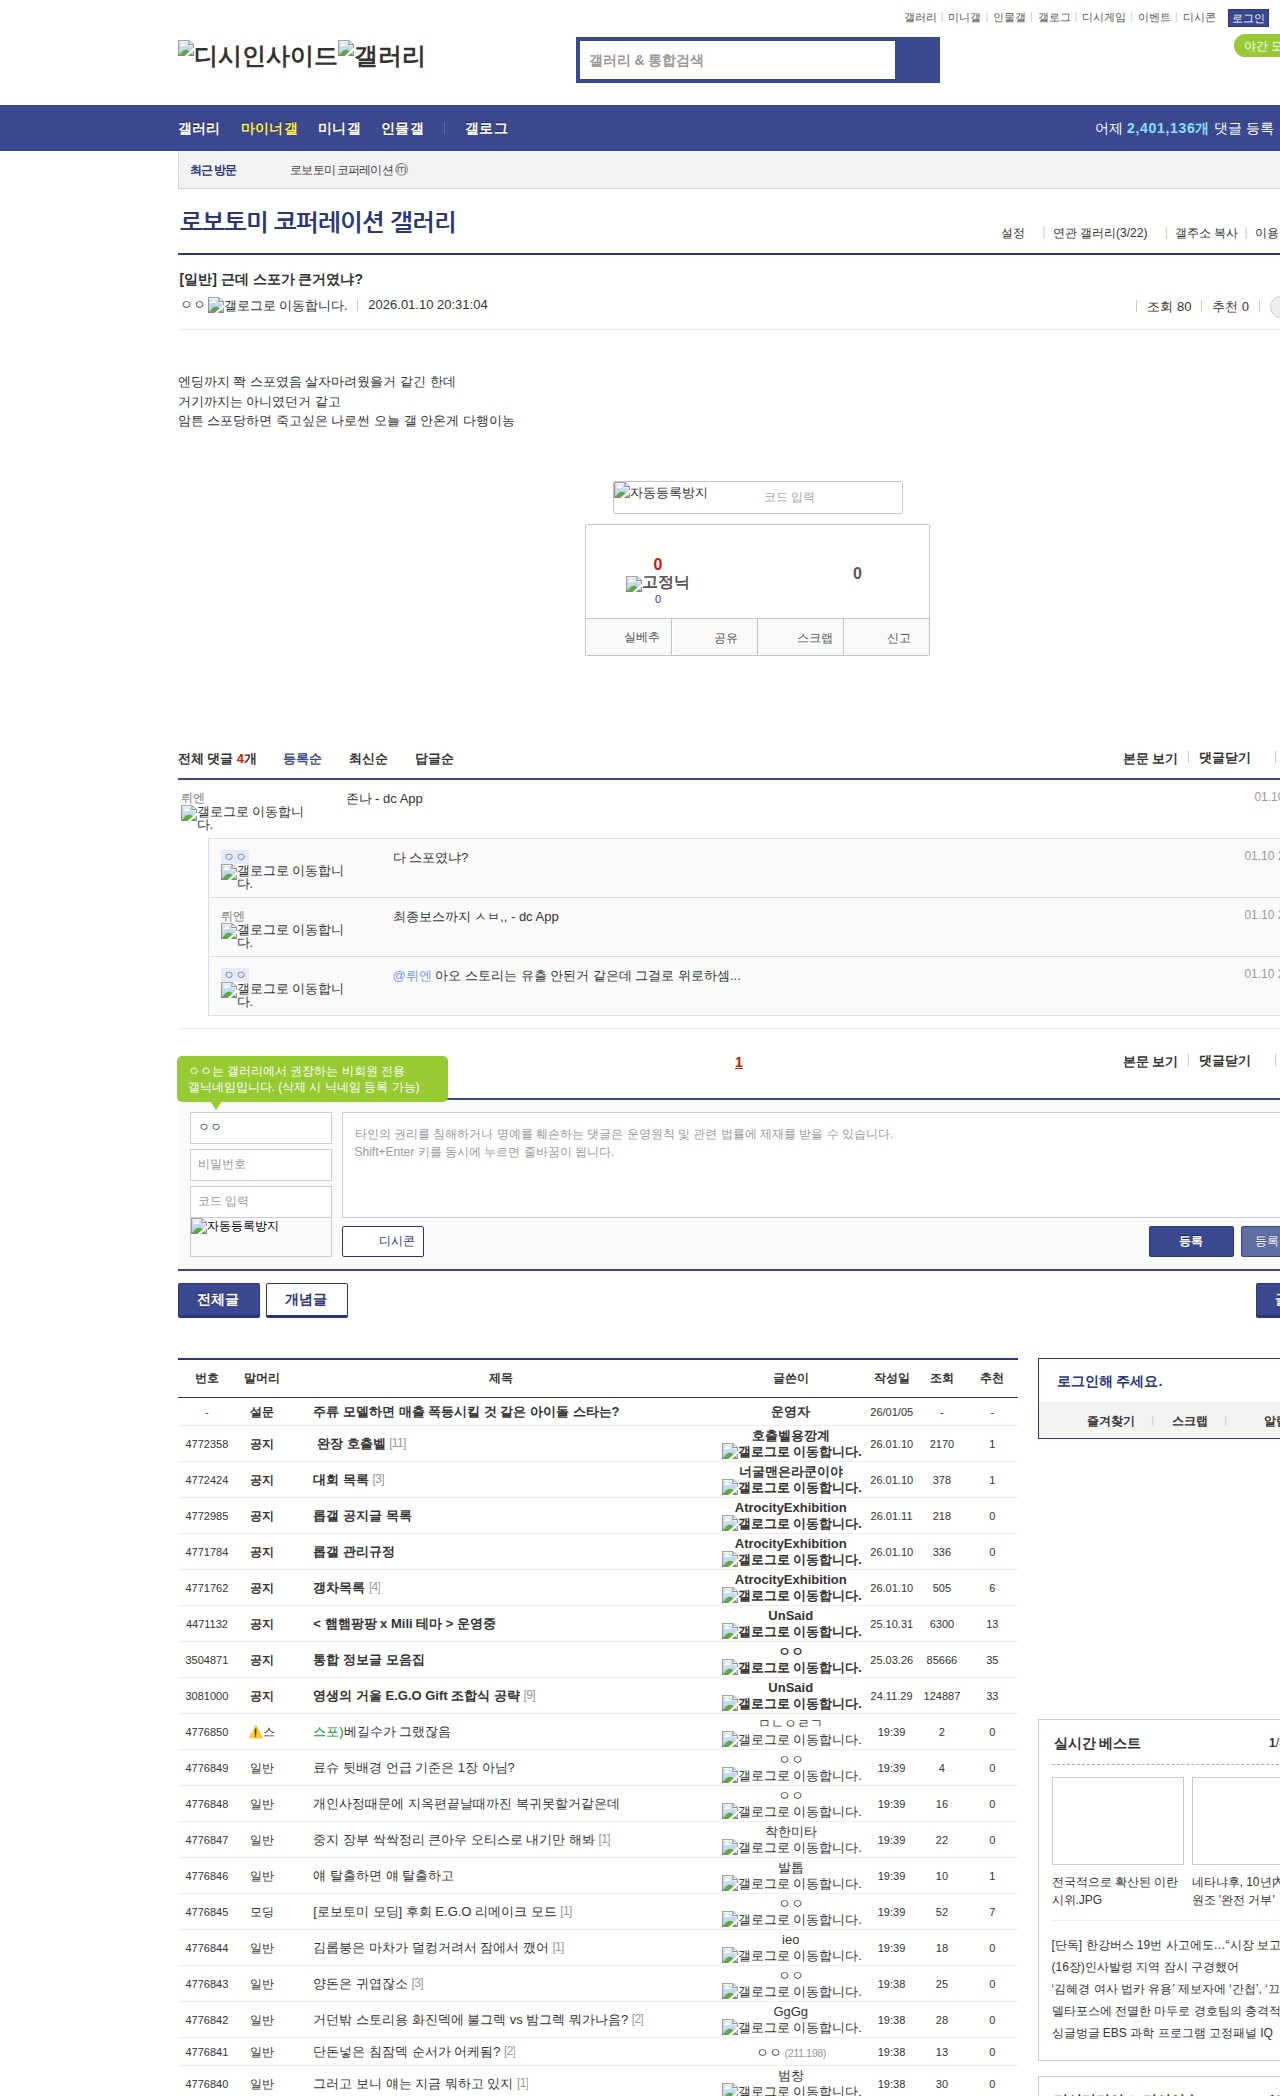Toggle 본문 보기 above the comments
Image resolution: width=1280 pixels, height=2096 pixels.
[x=1149, y=758]
